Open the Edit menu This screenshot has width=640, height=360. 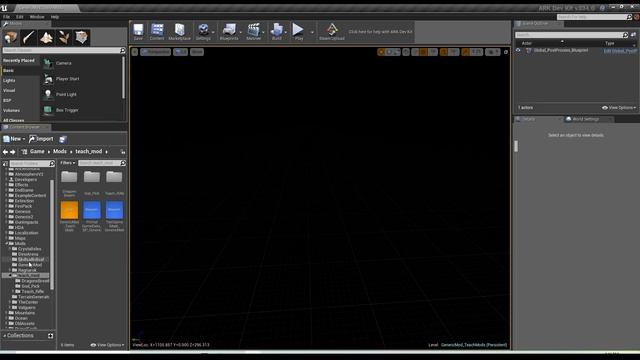point(20,17)
